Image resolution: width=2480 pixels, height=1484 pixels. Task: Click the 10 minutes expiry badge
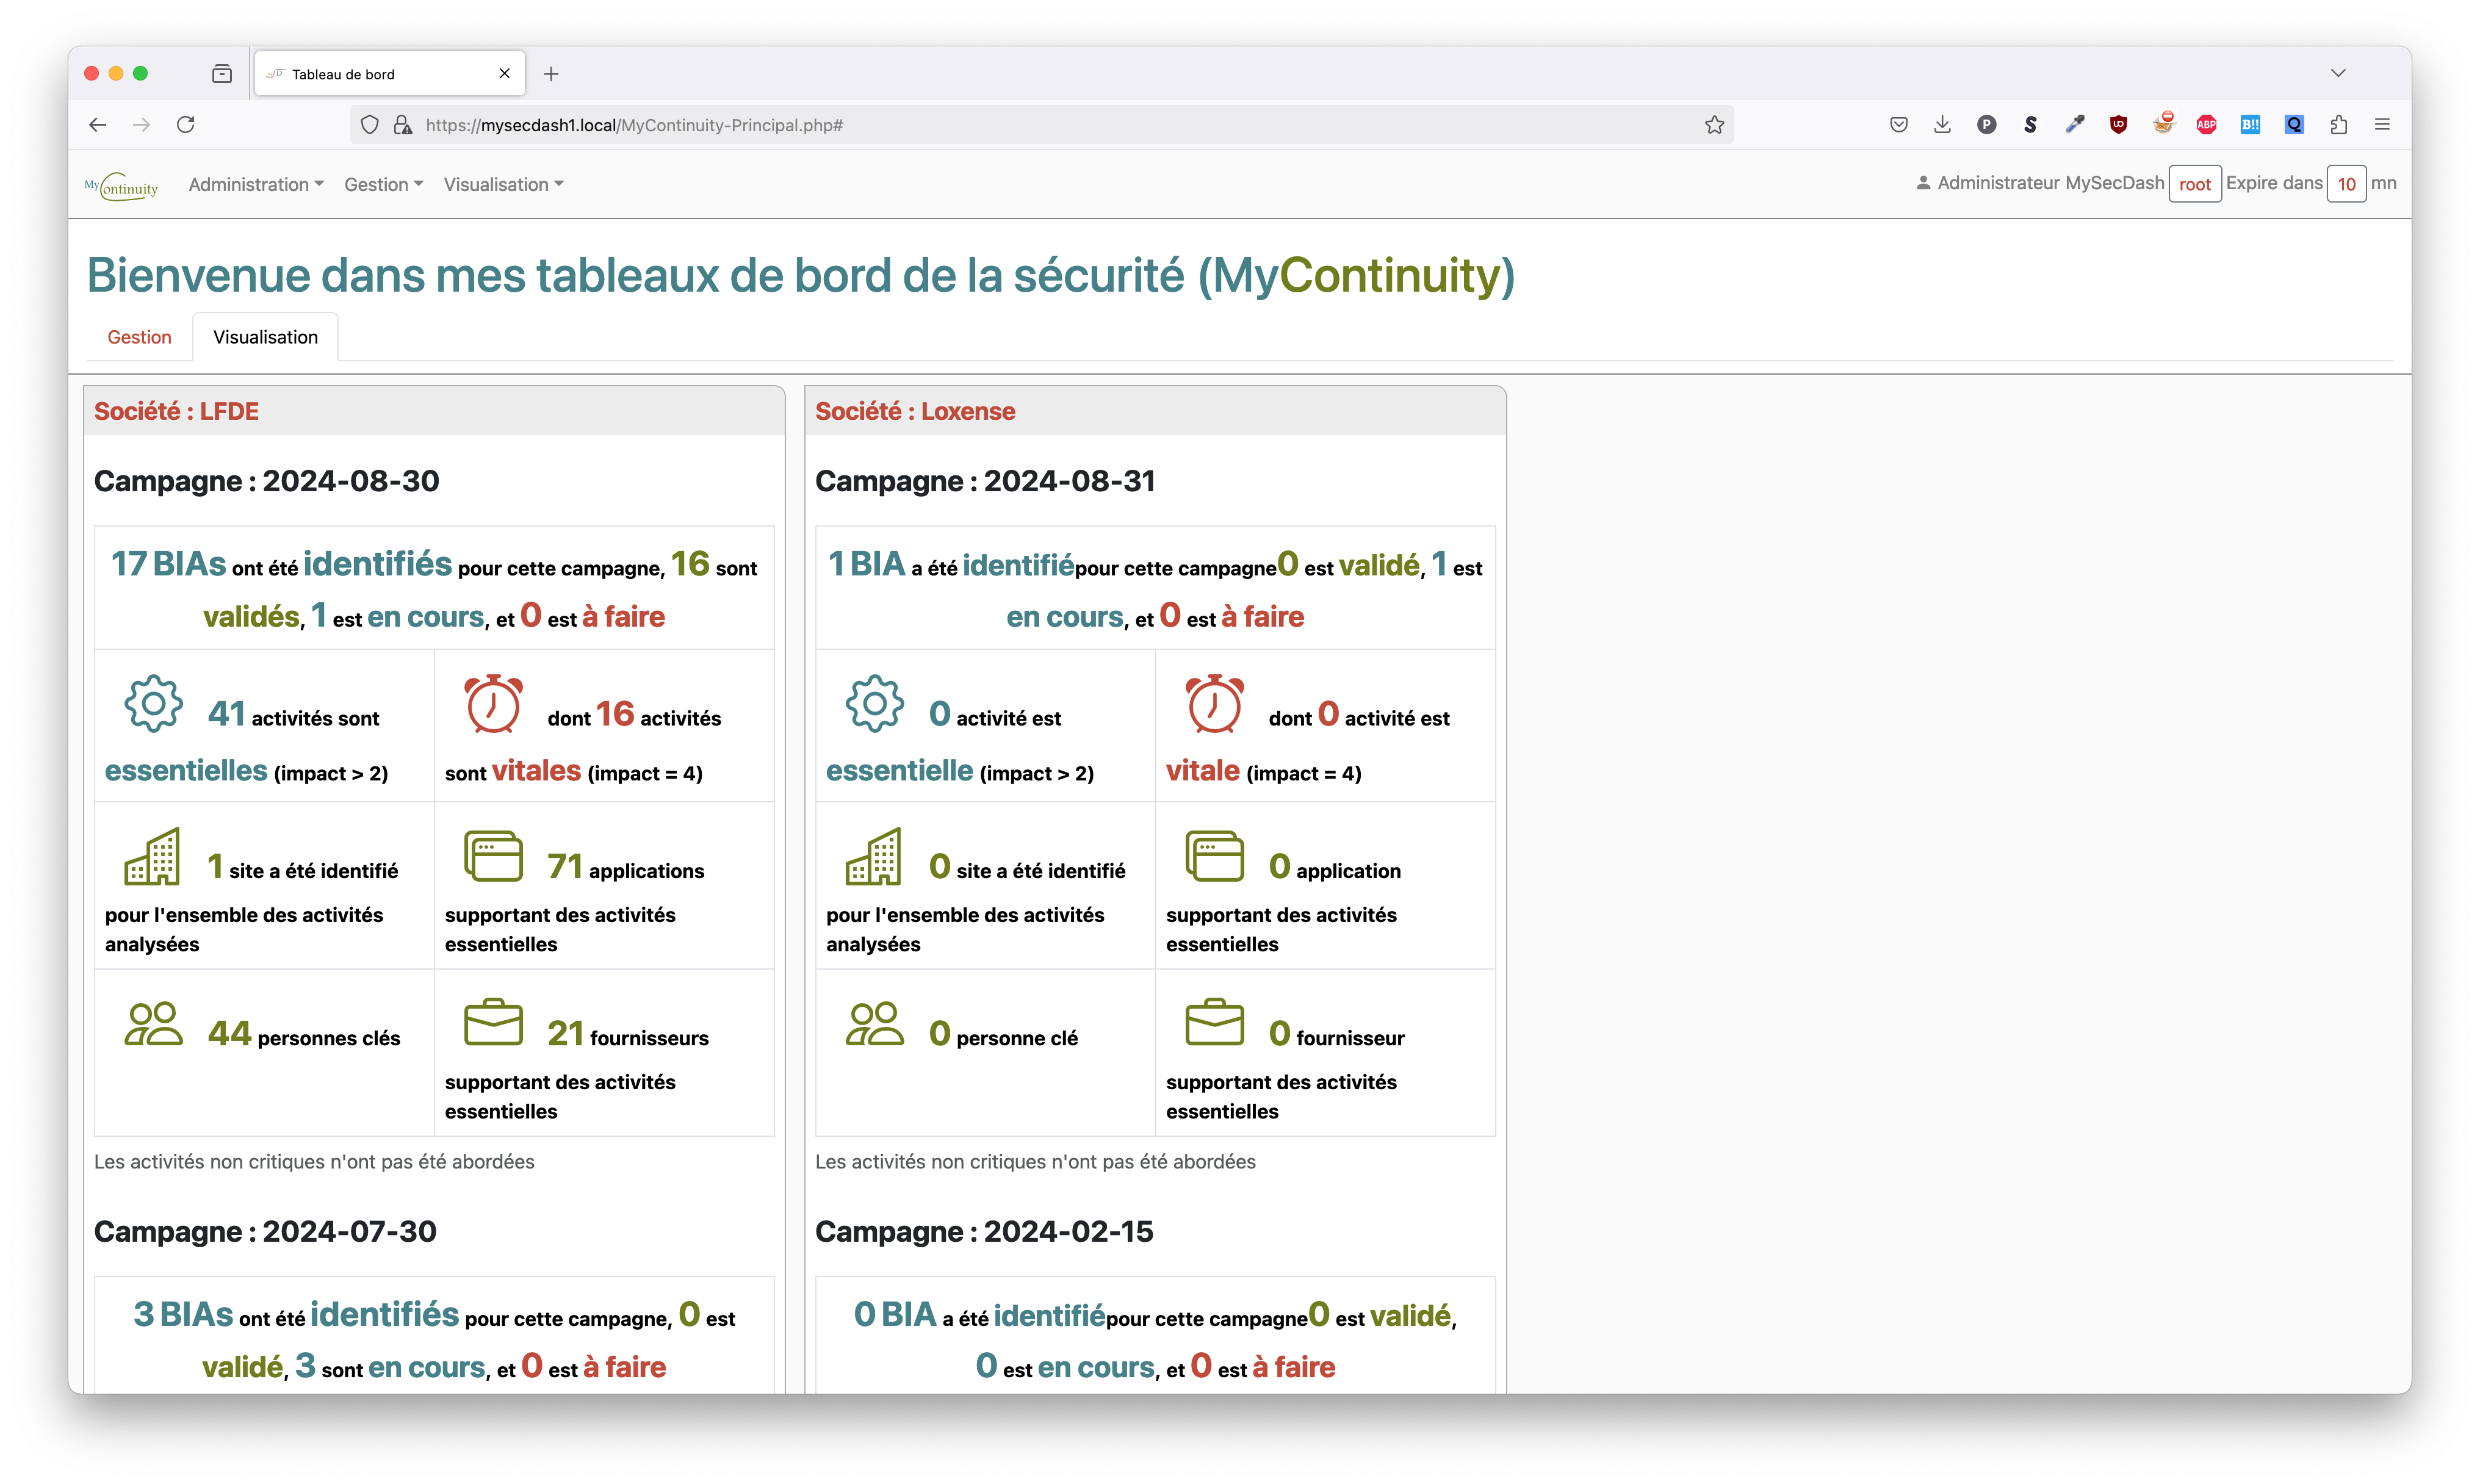click(2346, 184)
